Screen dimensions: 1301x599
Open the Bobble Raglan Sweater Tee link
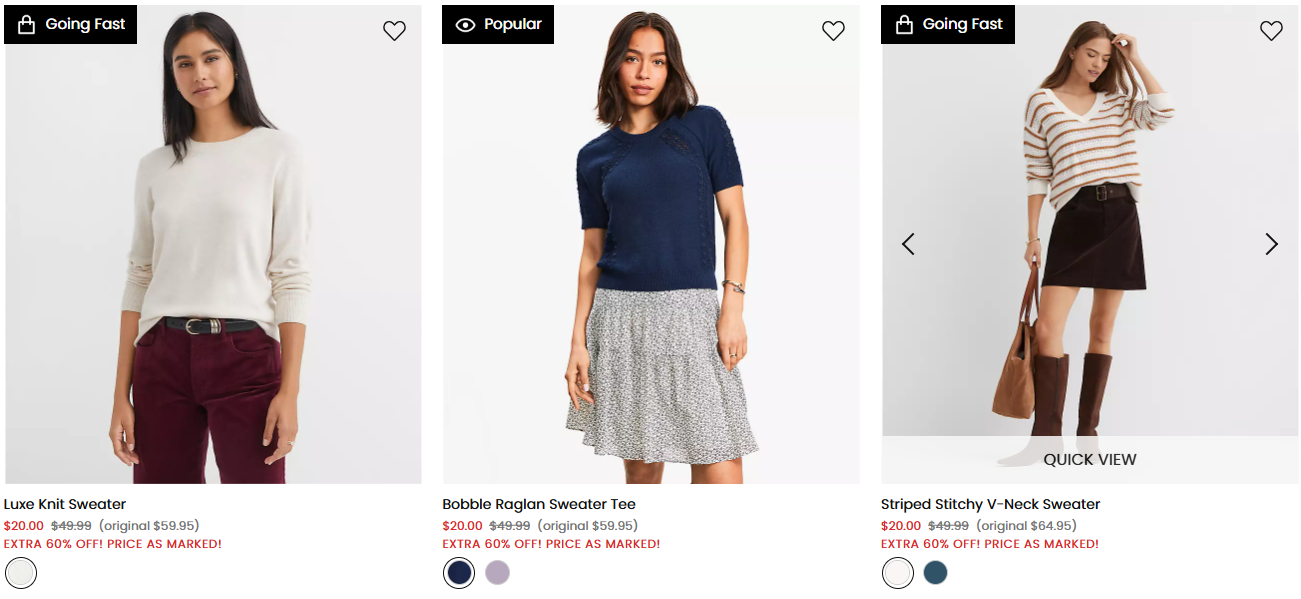(x=539, y=504)
